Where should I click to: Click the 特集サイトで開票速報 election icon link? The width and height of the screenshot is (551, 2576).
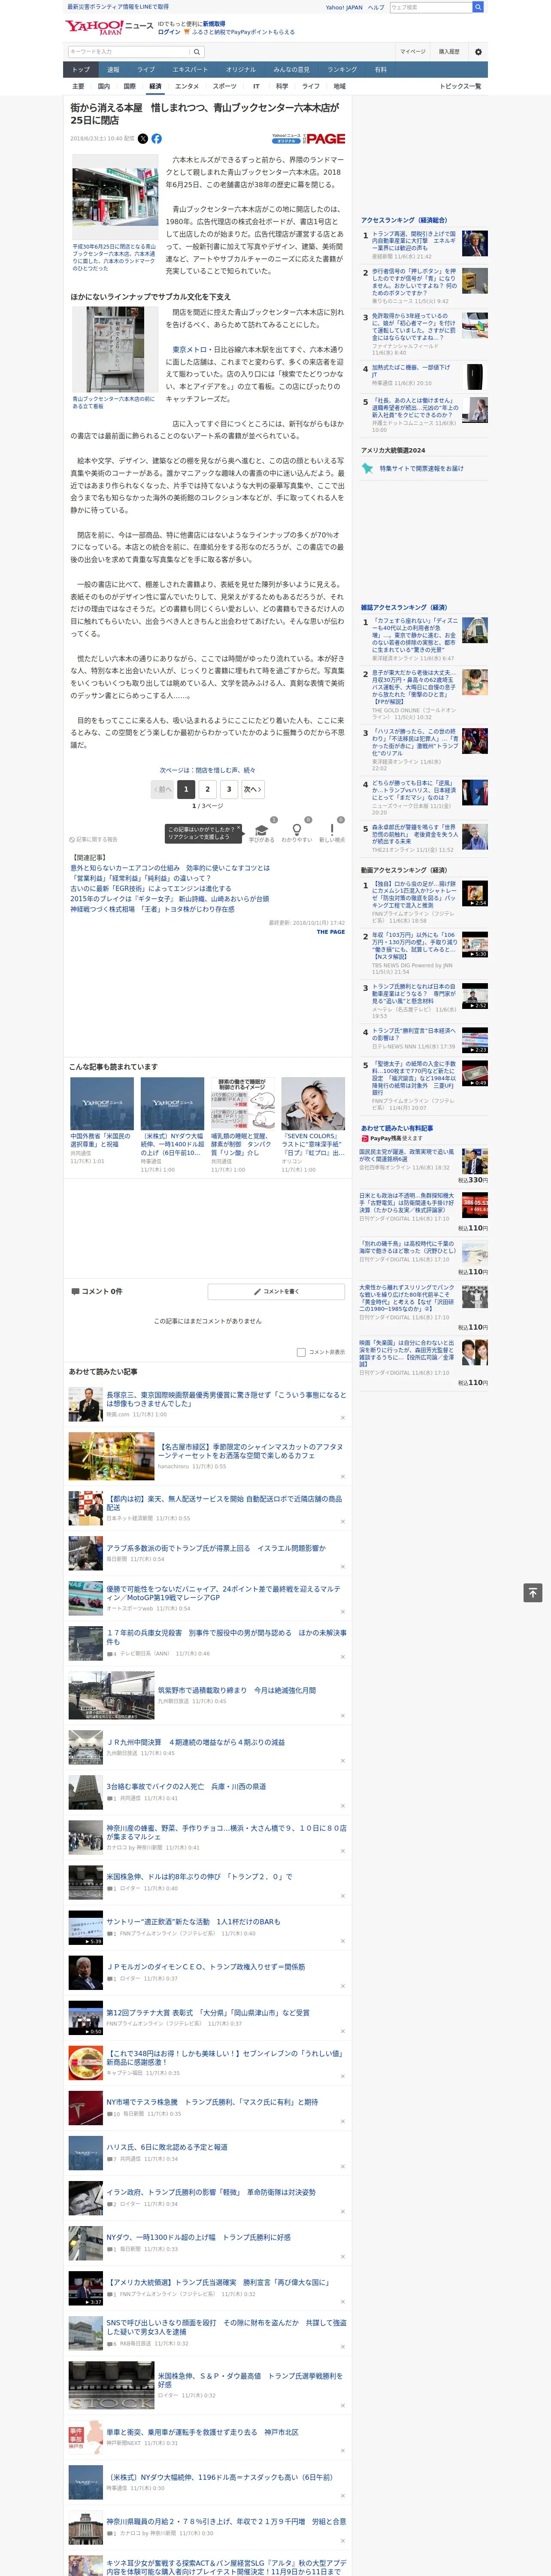412,468
